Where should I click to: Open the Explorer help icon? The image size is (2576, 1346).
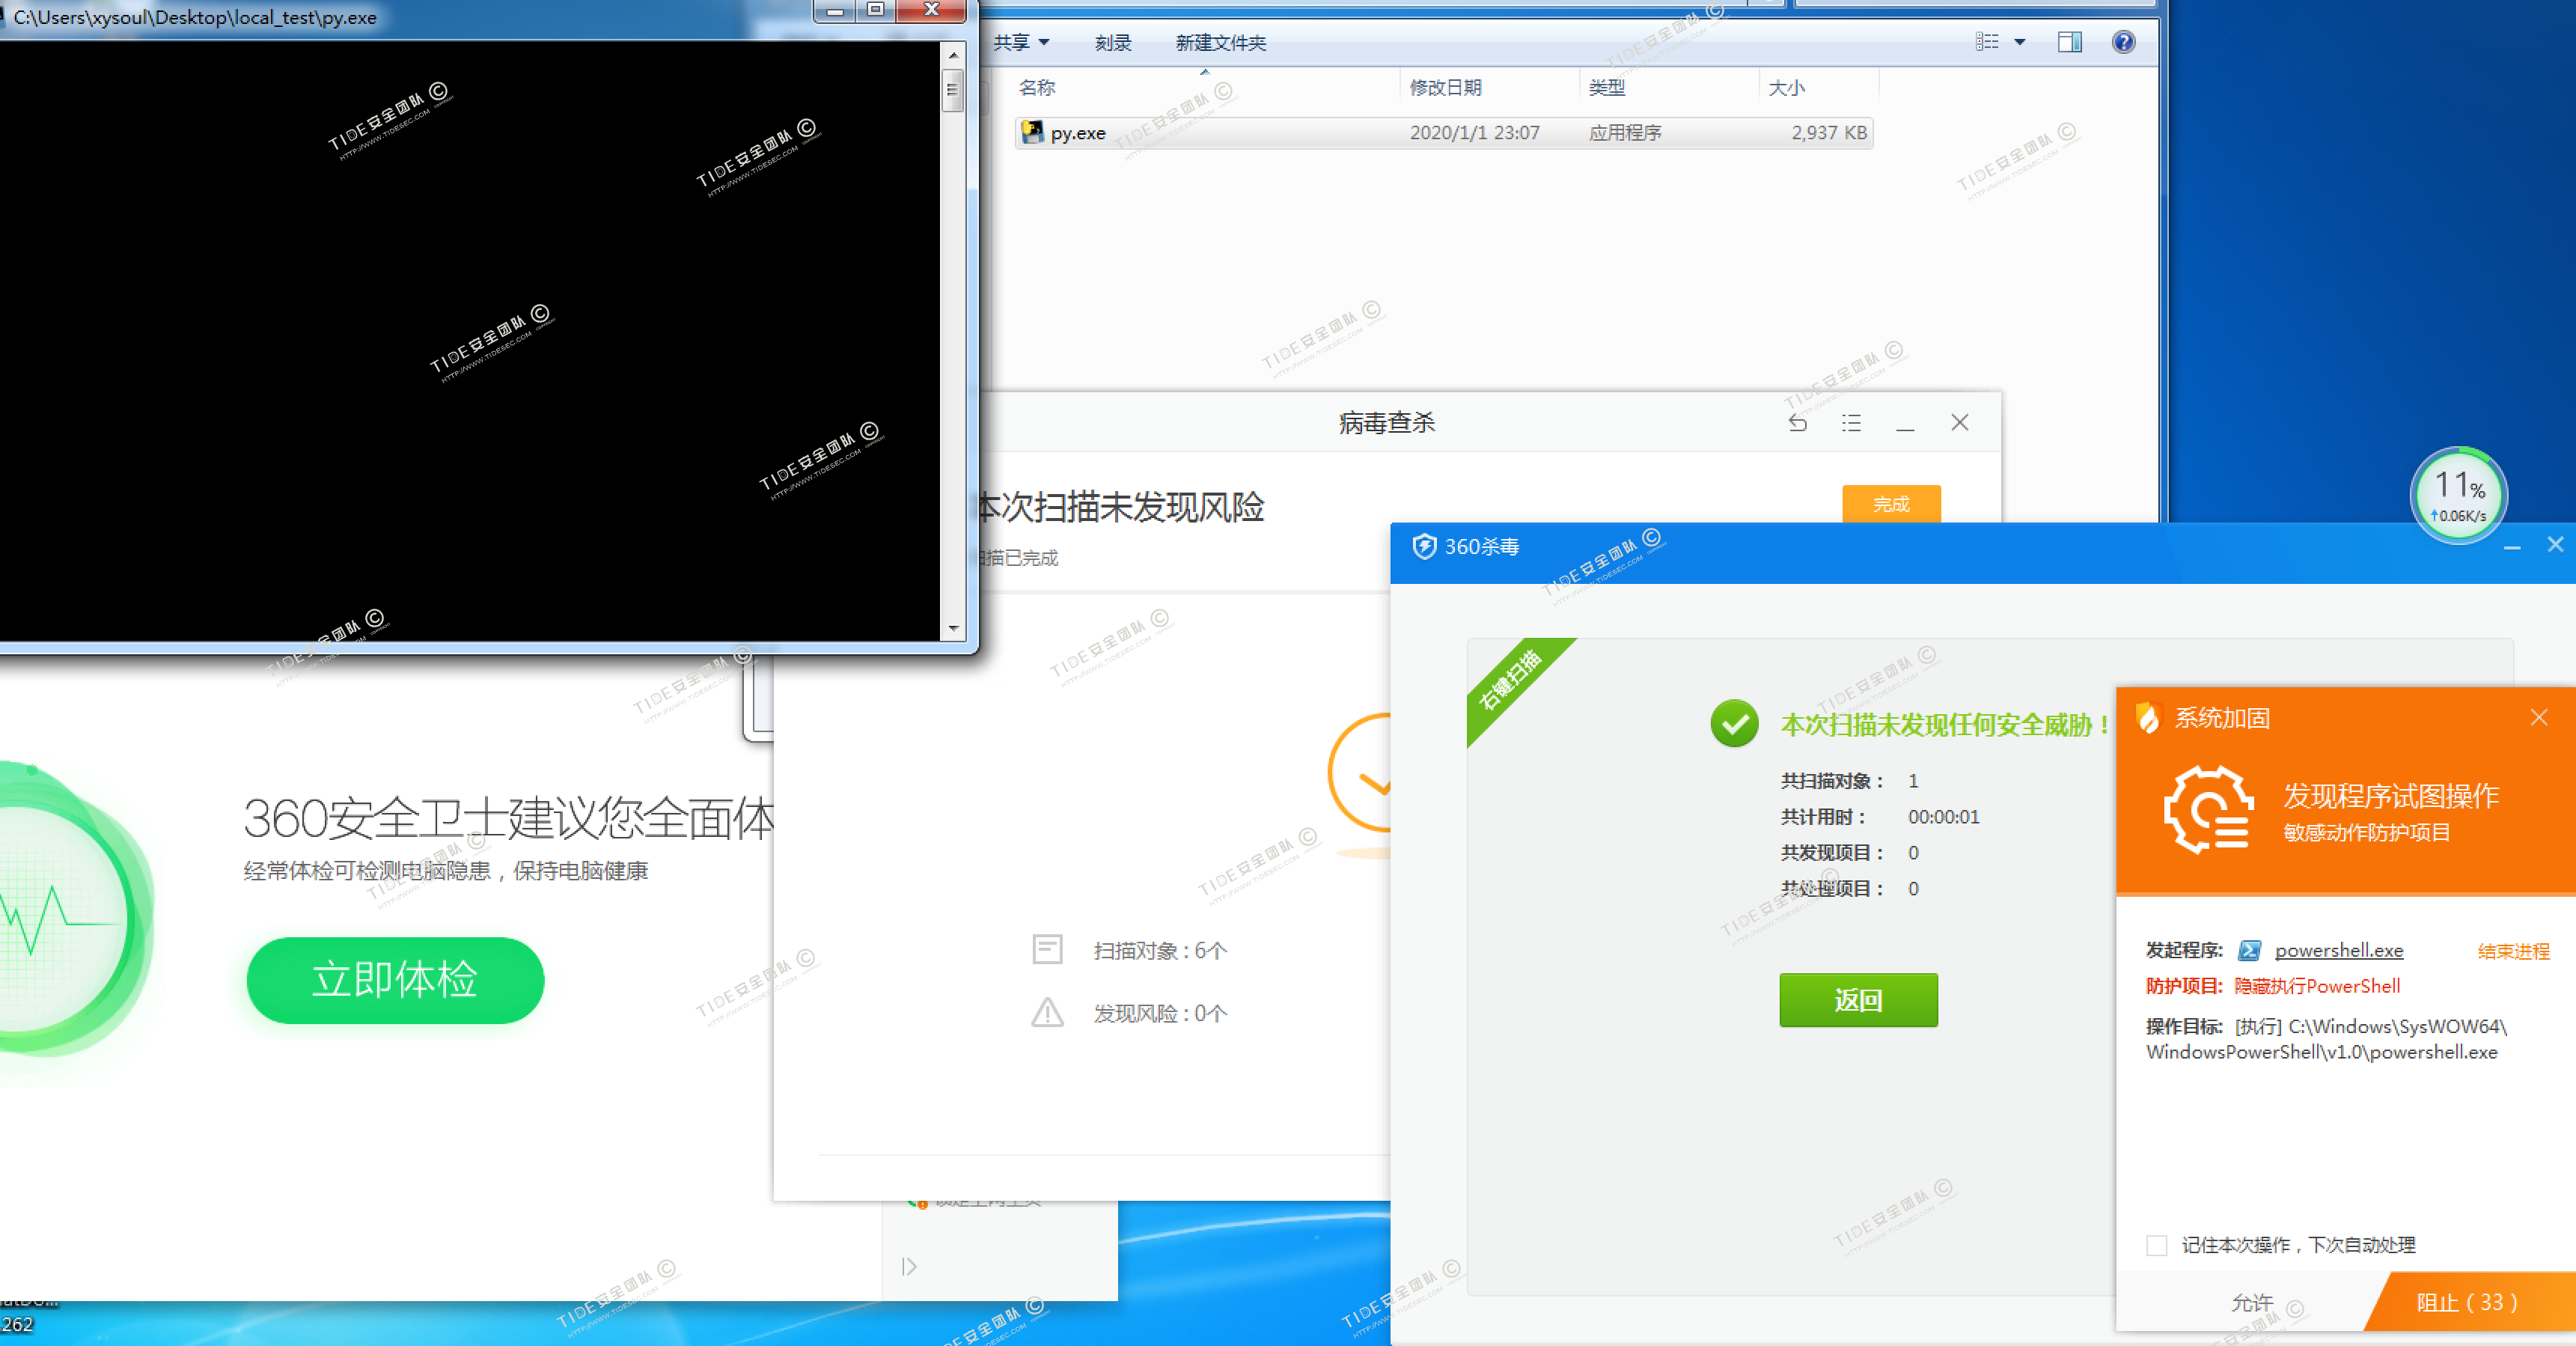[x=2123, y=42]
